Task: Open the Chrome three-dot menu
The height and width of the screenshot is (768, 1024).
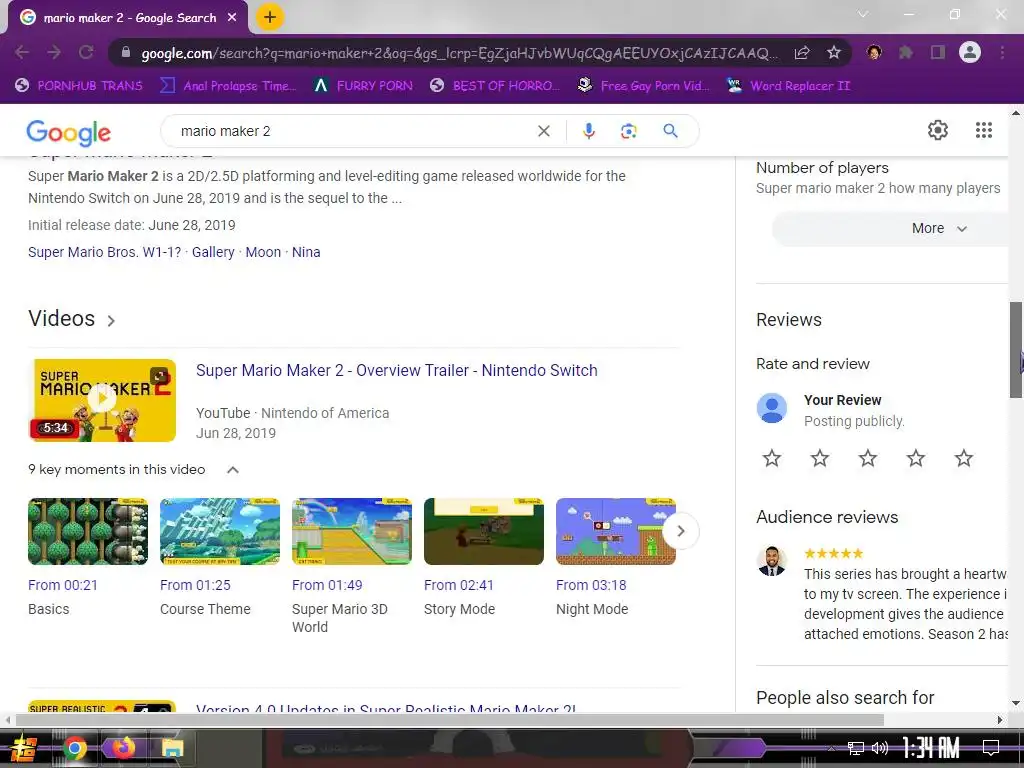Action: 1002,52
